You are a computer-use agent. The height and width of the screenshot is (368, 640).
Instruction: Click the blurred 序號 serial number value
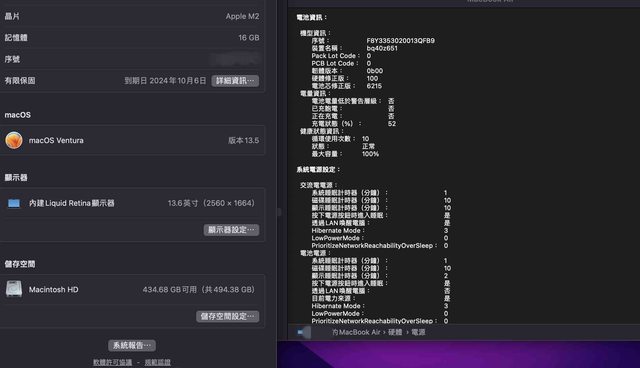coord(235,59)
